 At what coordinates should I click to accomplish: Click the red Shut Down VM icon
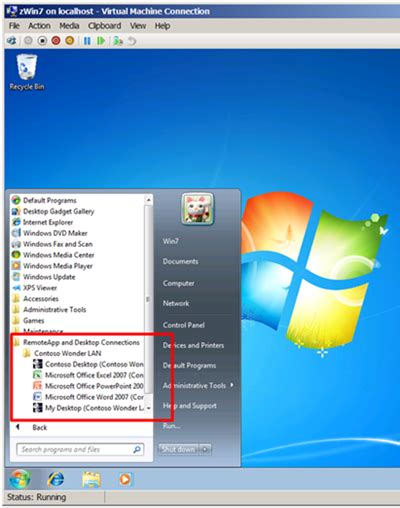tap(56, 41)
